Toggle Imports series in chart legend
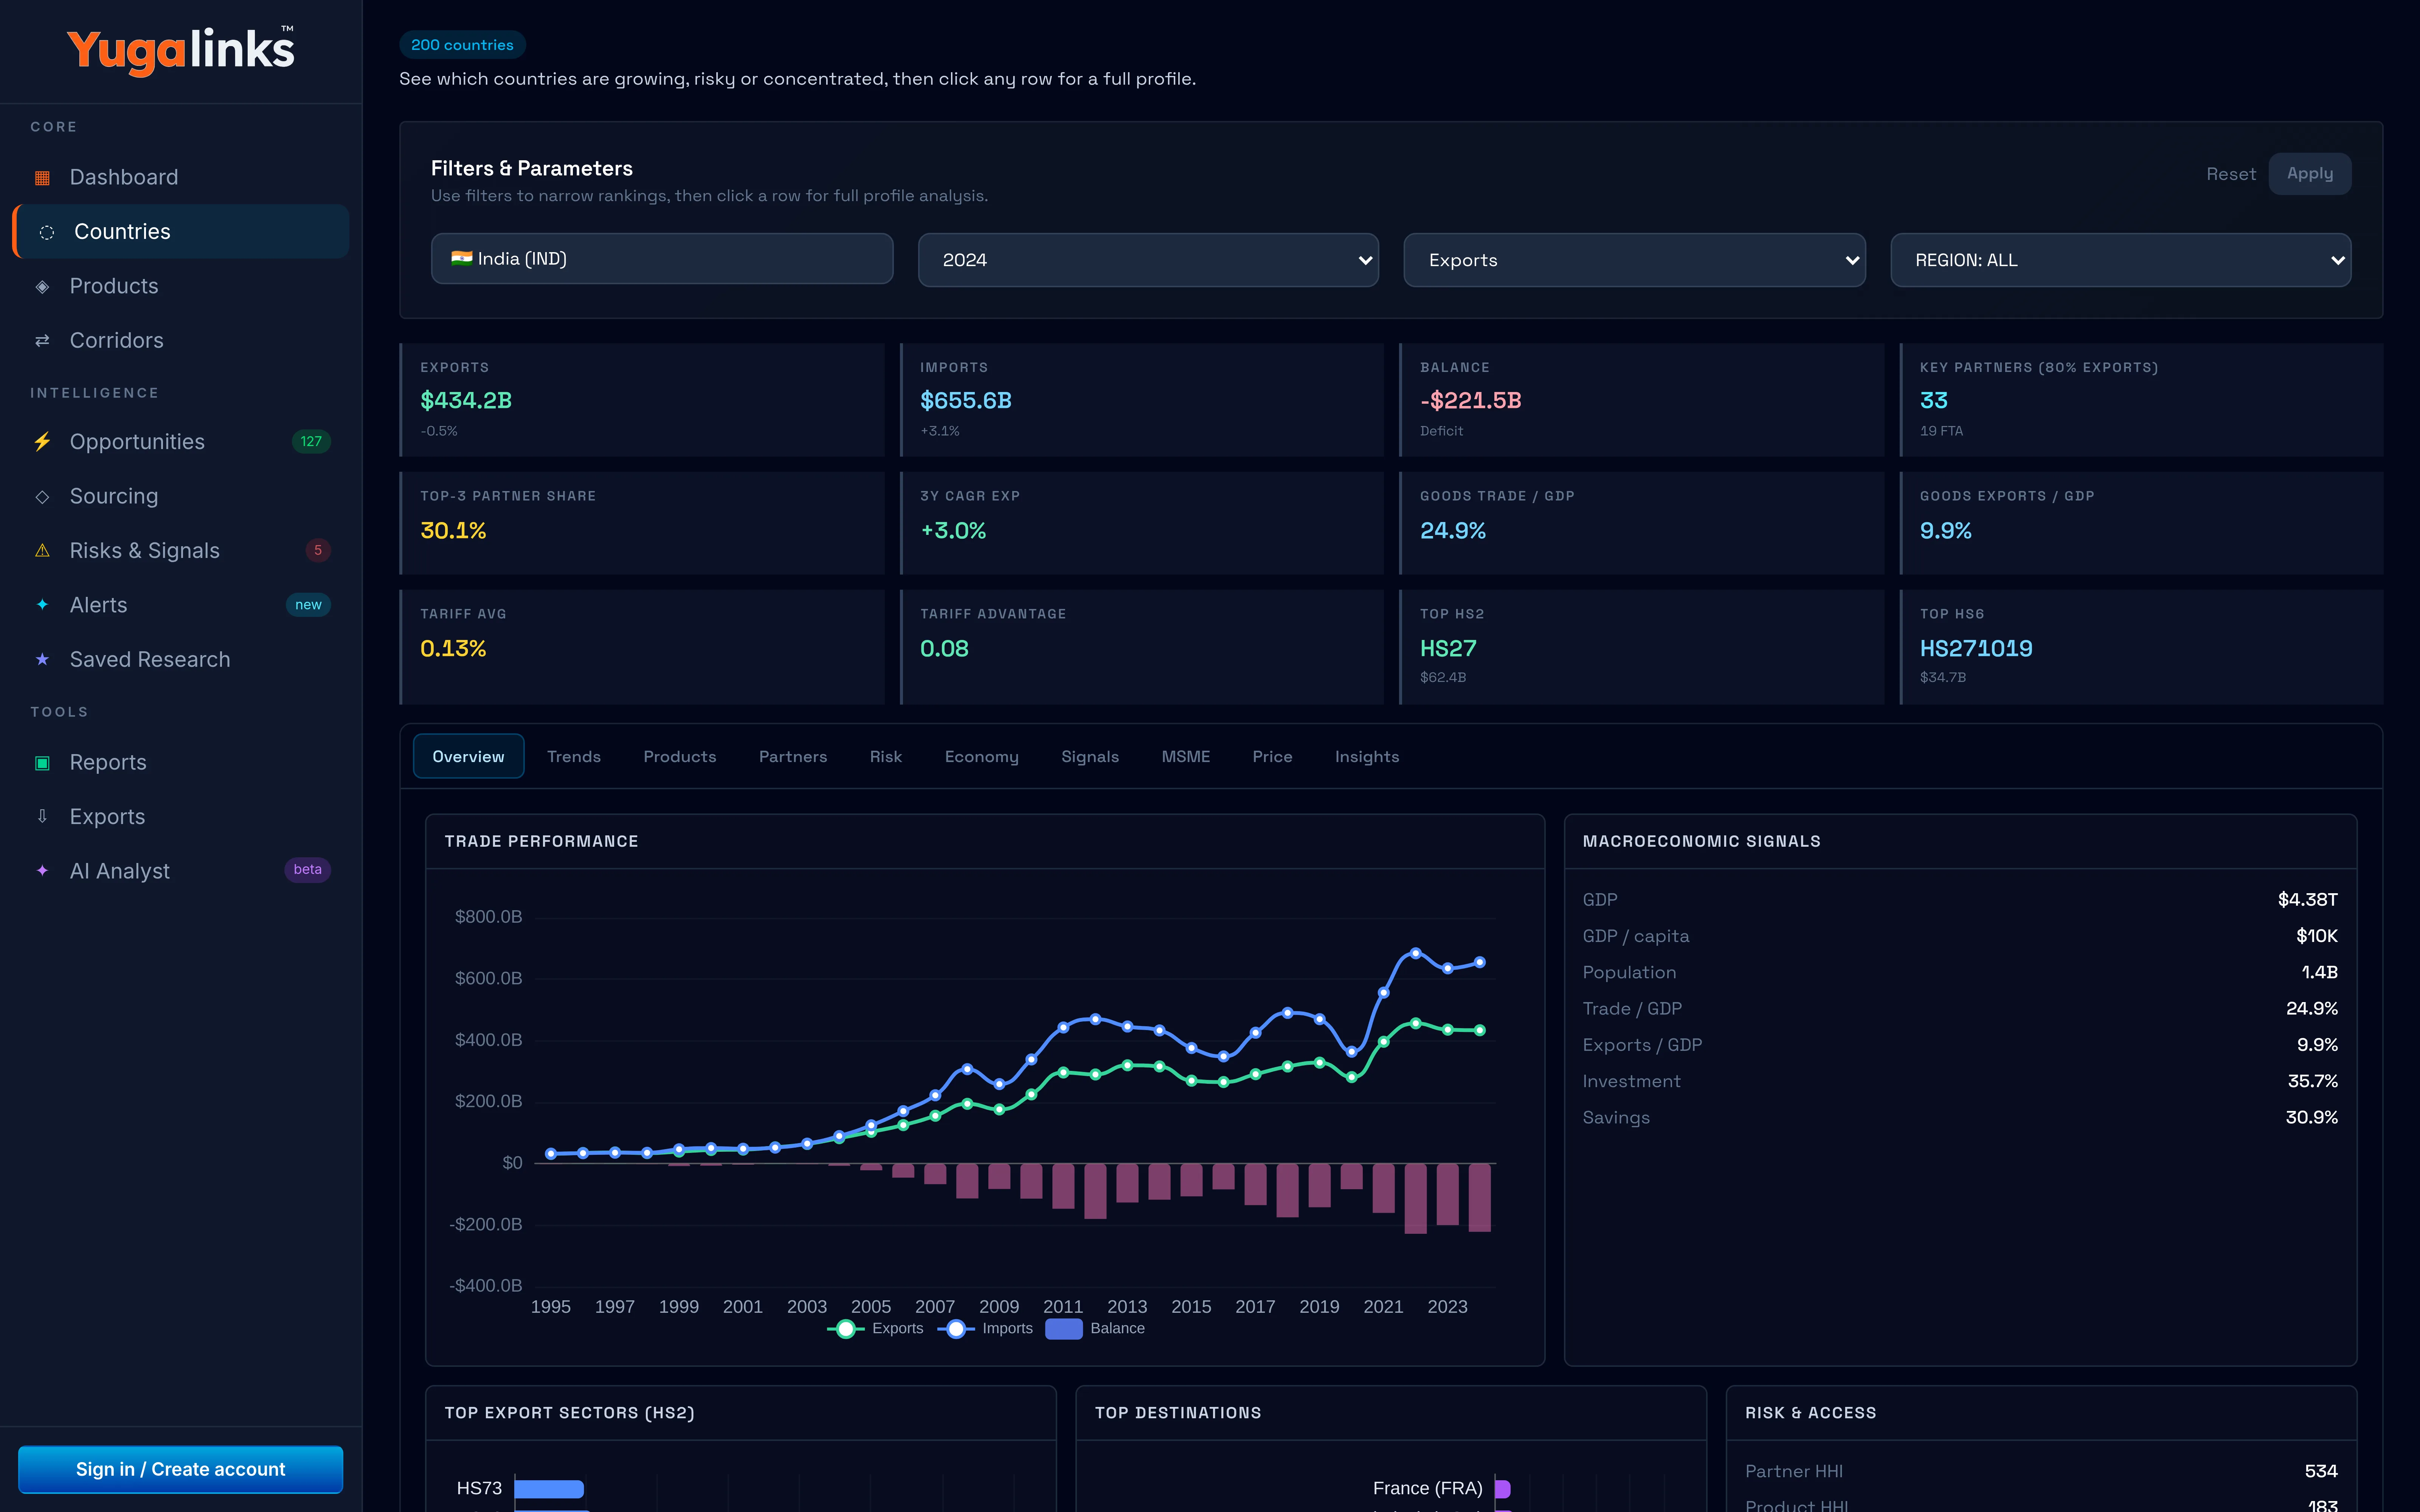 point(985,1329)
